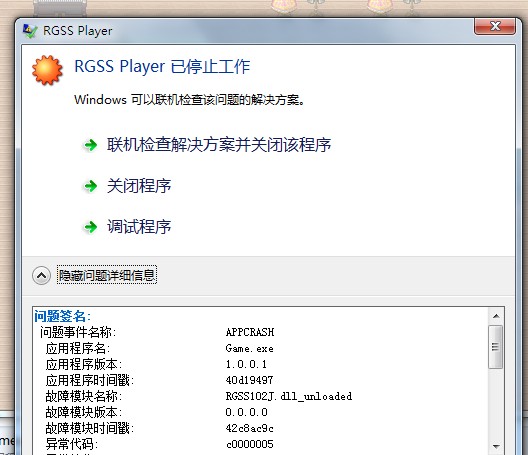Click the 异常代码 label
This screenshot has width=528, height=455.
pyautogui.click(x=72, y=444)
